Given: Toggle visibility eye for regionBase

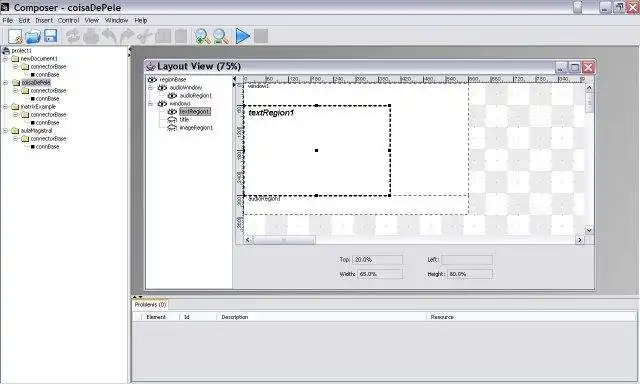Looking at the screenshot, I should point(152,80).
